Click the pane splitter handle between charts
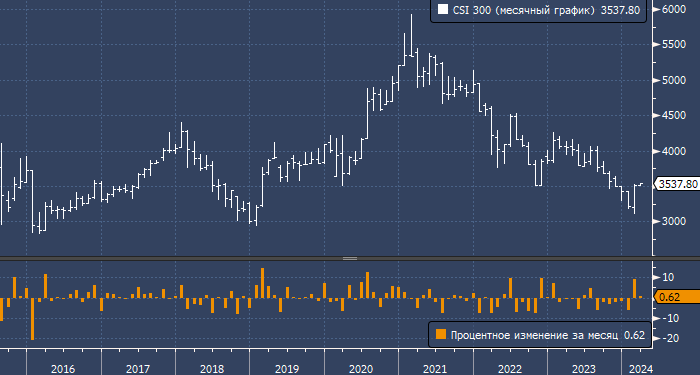Screen dimensions: 700x375 point(350,258)
